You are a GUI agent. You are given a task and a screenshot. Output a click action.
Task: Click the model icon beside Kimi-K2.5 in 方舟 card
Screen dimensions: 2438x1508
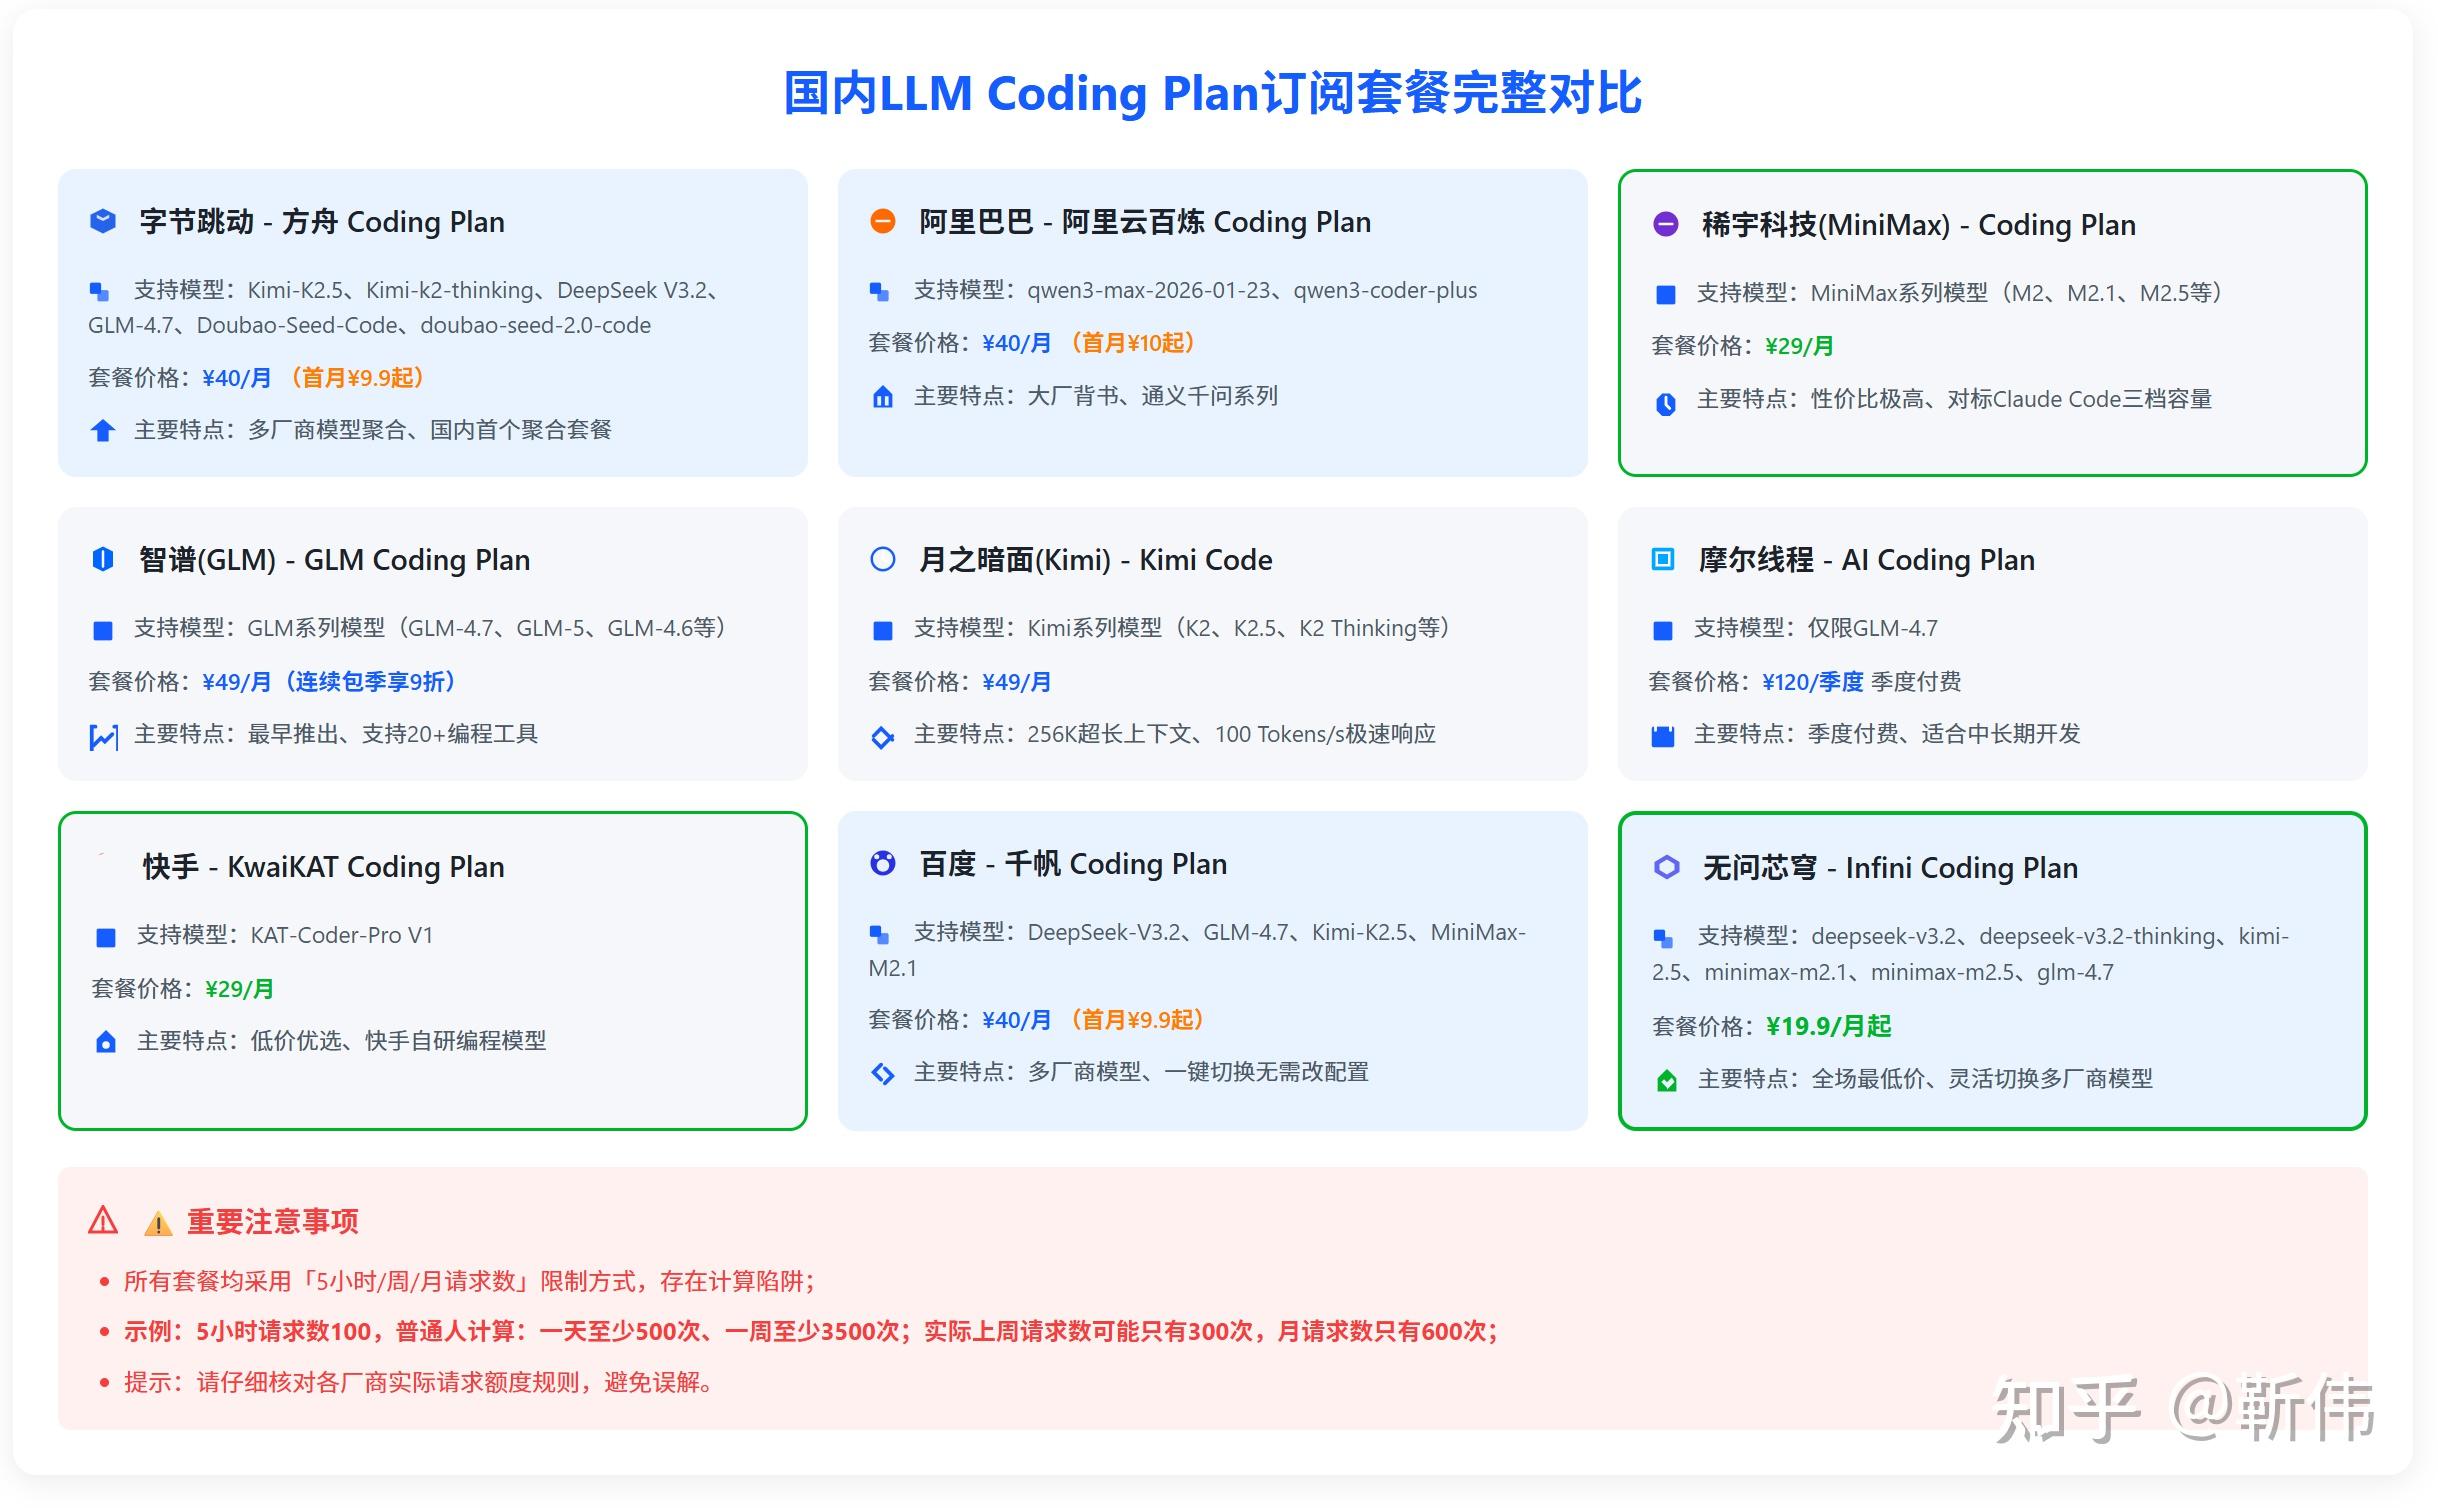[99, 291]
